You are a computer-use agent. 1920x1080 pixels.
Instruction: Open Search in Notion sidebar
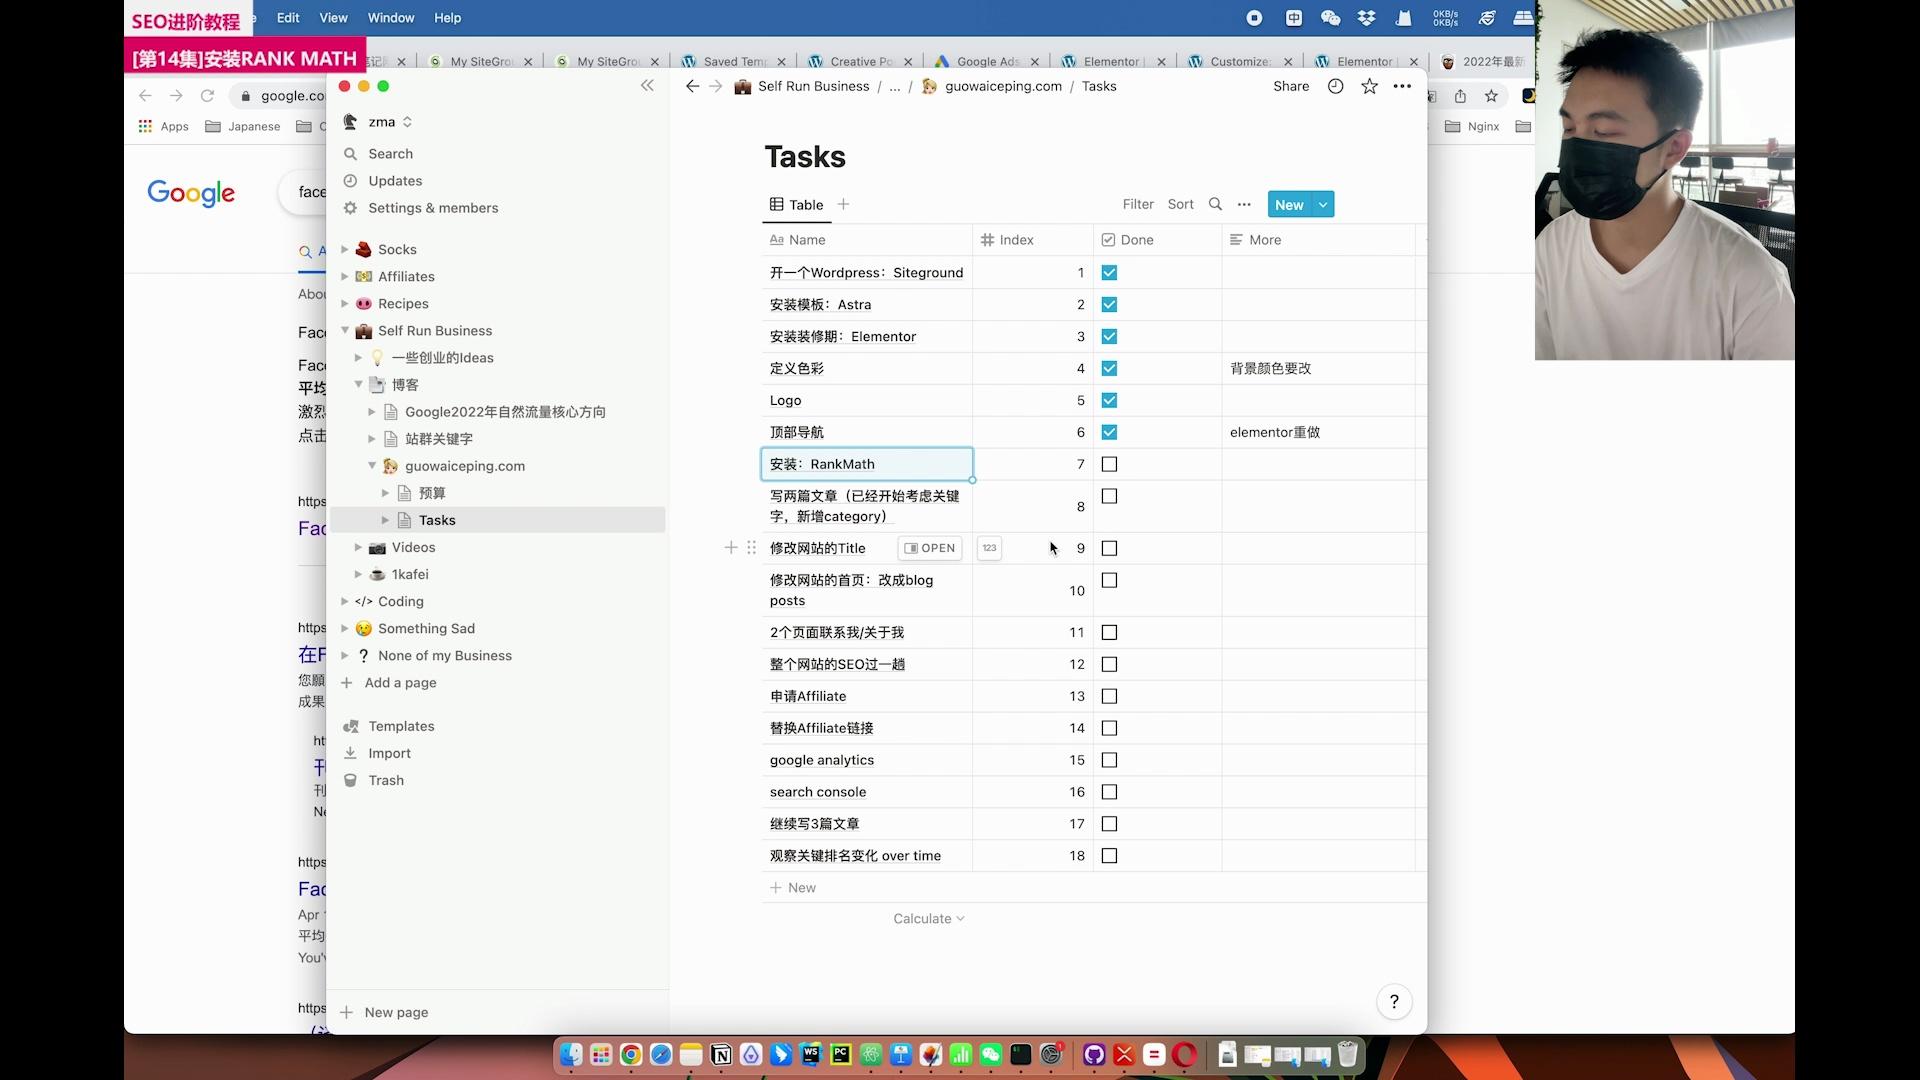pyautogui.click(x=390, y=154)
